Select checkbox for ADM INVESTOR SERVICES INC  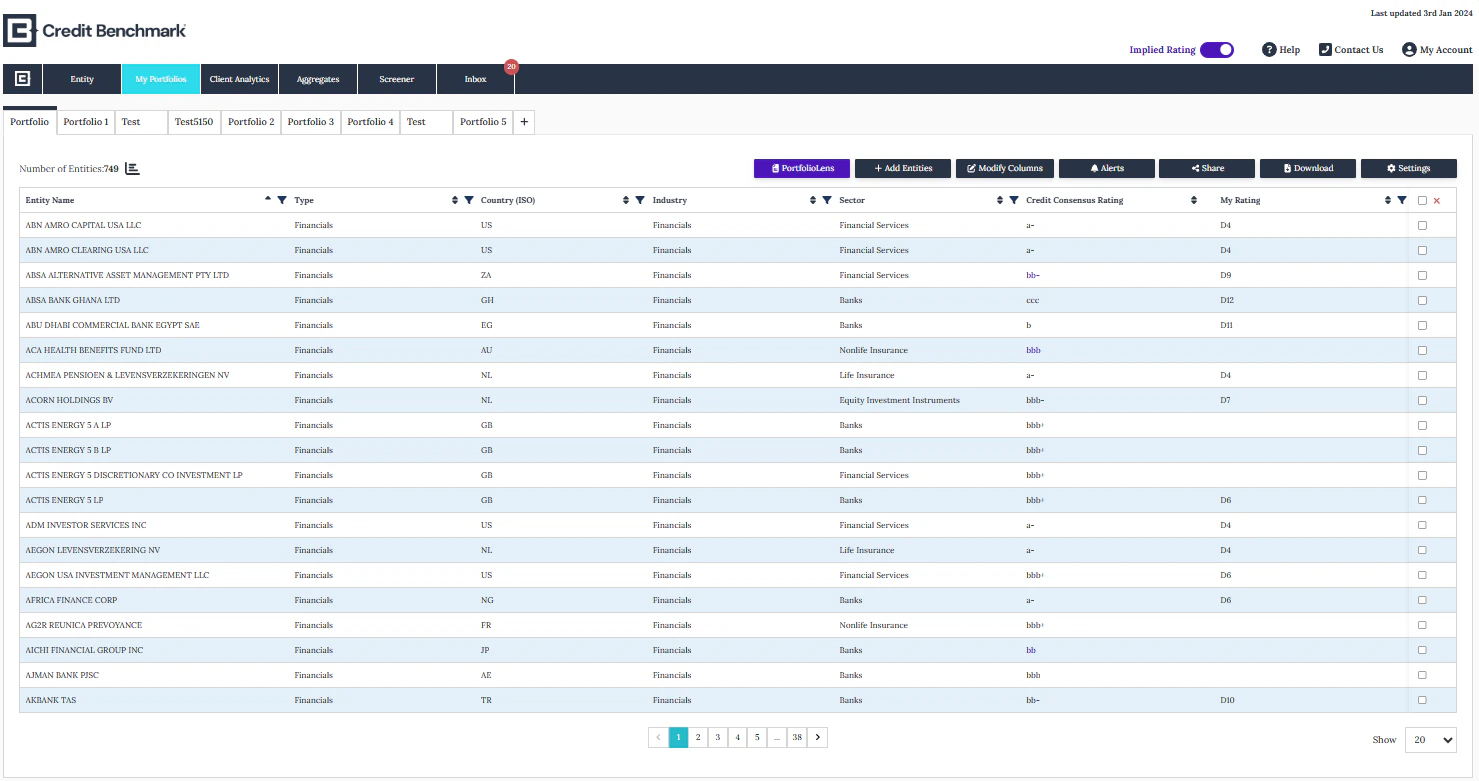coord(1422,525)
